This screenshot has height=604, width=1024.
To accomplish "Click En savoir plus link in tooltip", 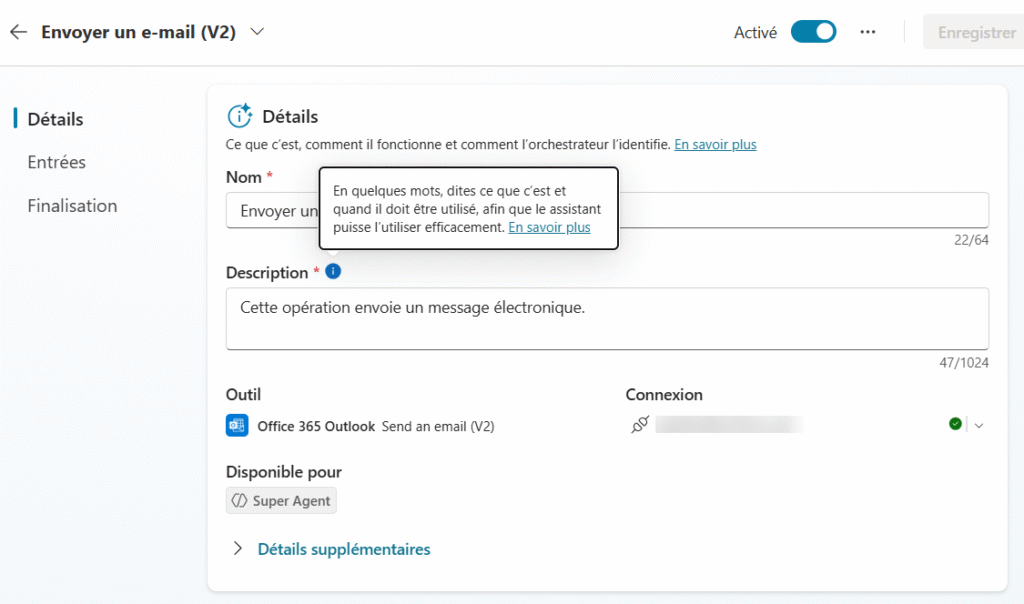I will click(549, 228).
